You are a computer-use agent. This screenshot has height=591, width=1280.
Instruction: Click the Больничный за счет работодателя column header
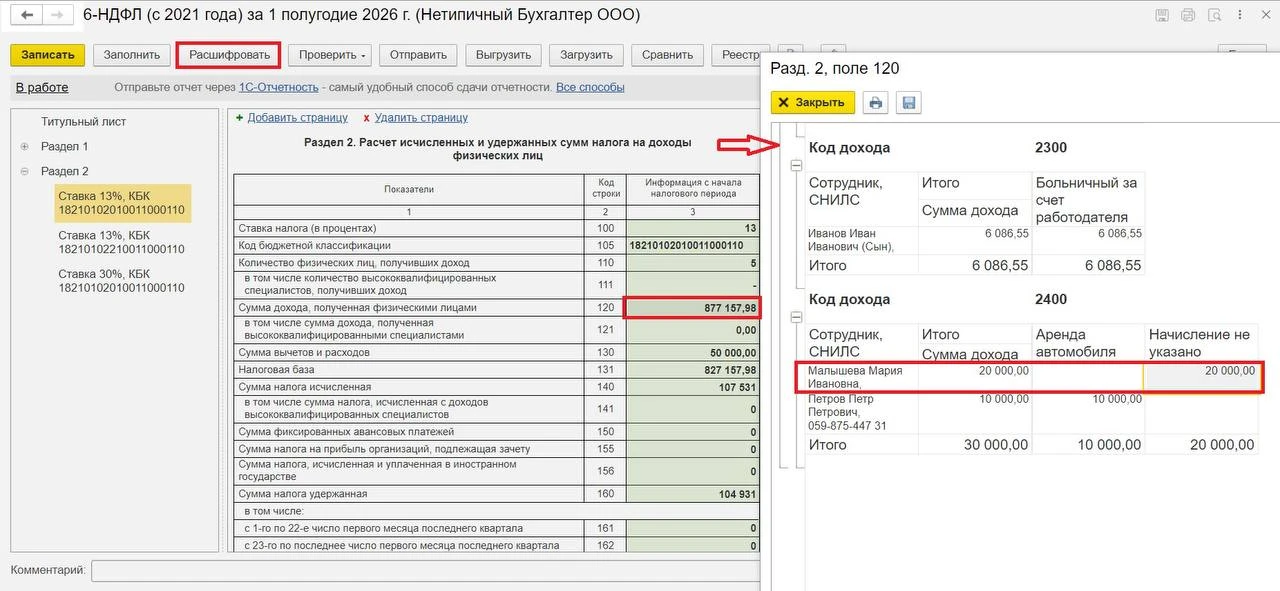(1086, 200)
